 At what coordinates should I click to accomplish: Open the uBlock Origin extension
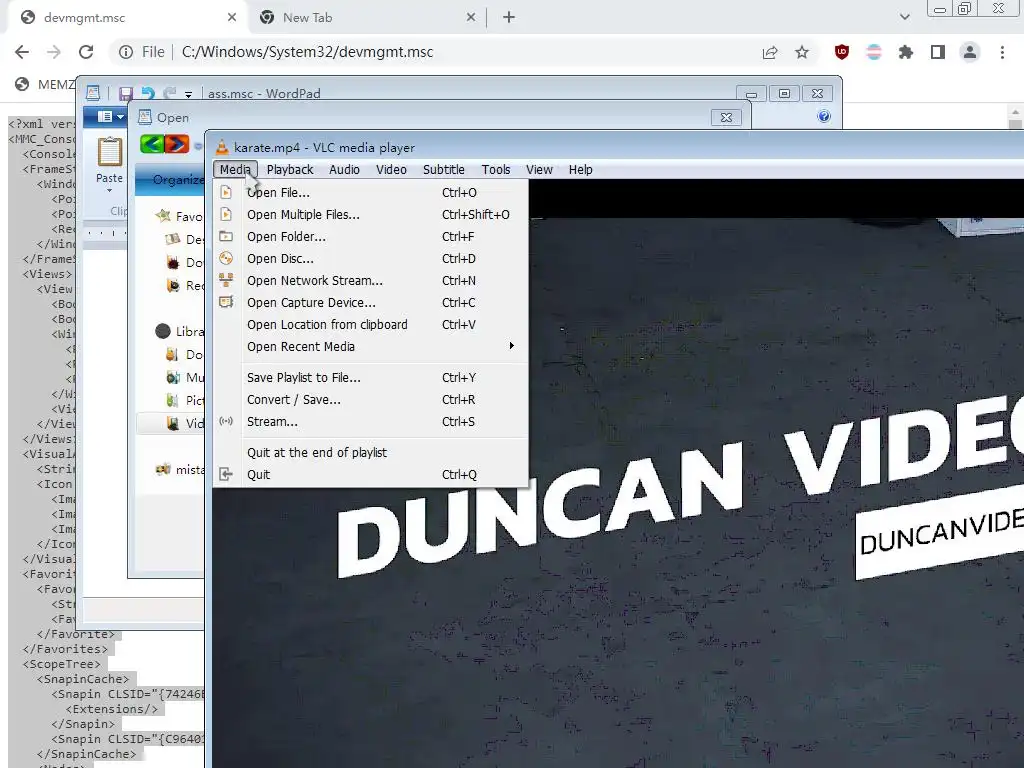(x=842, y=52)
